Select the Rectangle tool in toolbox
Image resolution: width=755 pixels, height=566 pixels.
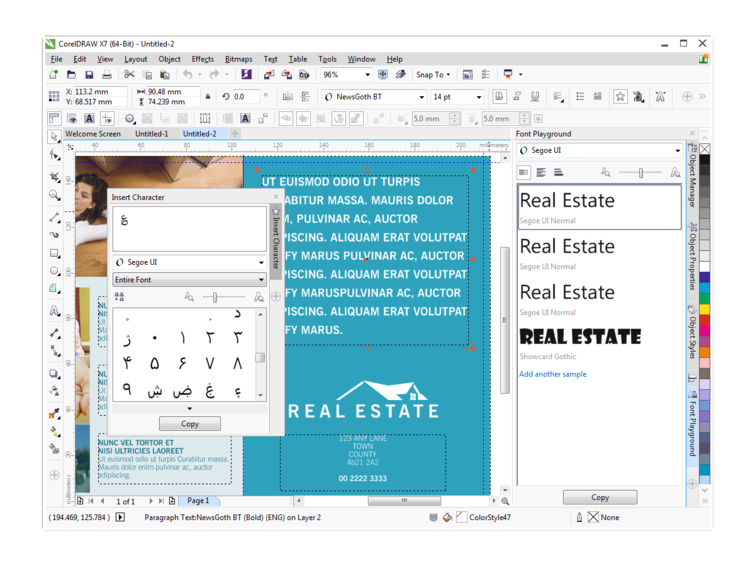54,253
